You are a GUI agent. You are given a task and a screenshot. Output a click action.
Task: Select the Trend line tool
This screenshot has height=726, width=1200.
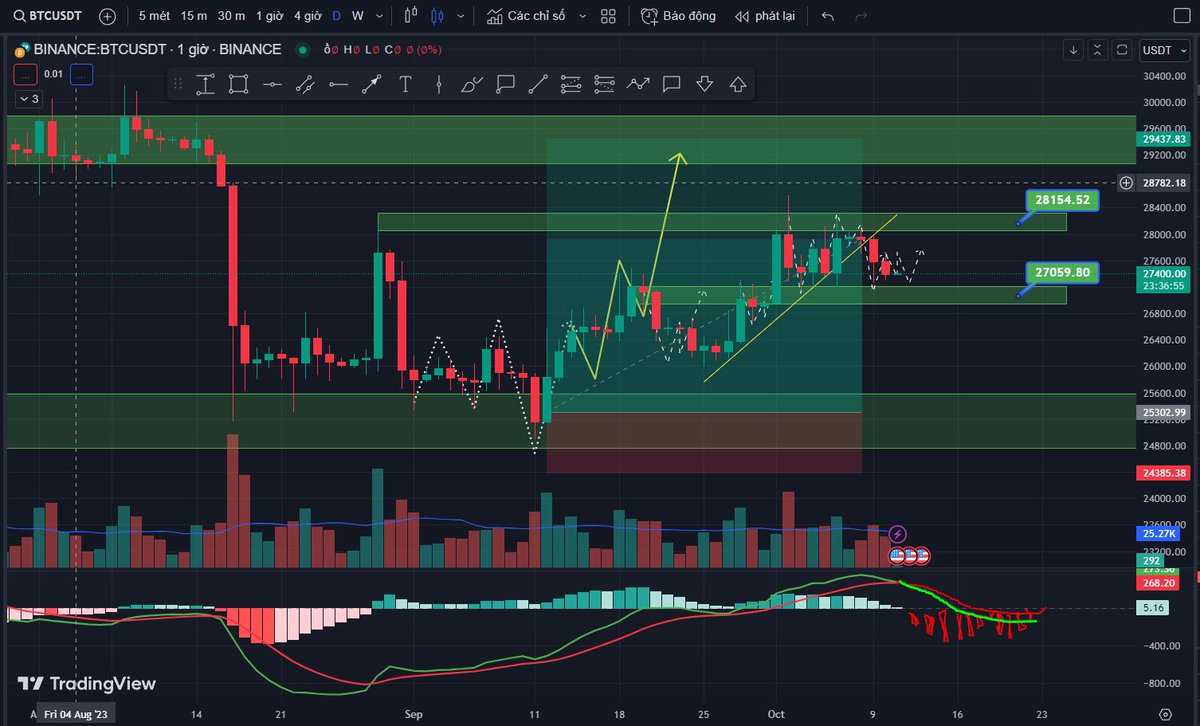538,84
